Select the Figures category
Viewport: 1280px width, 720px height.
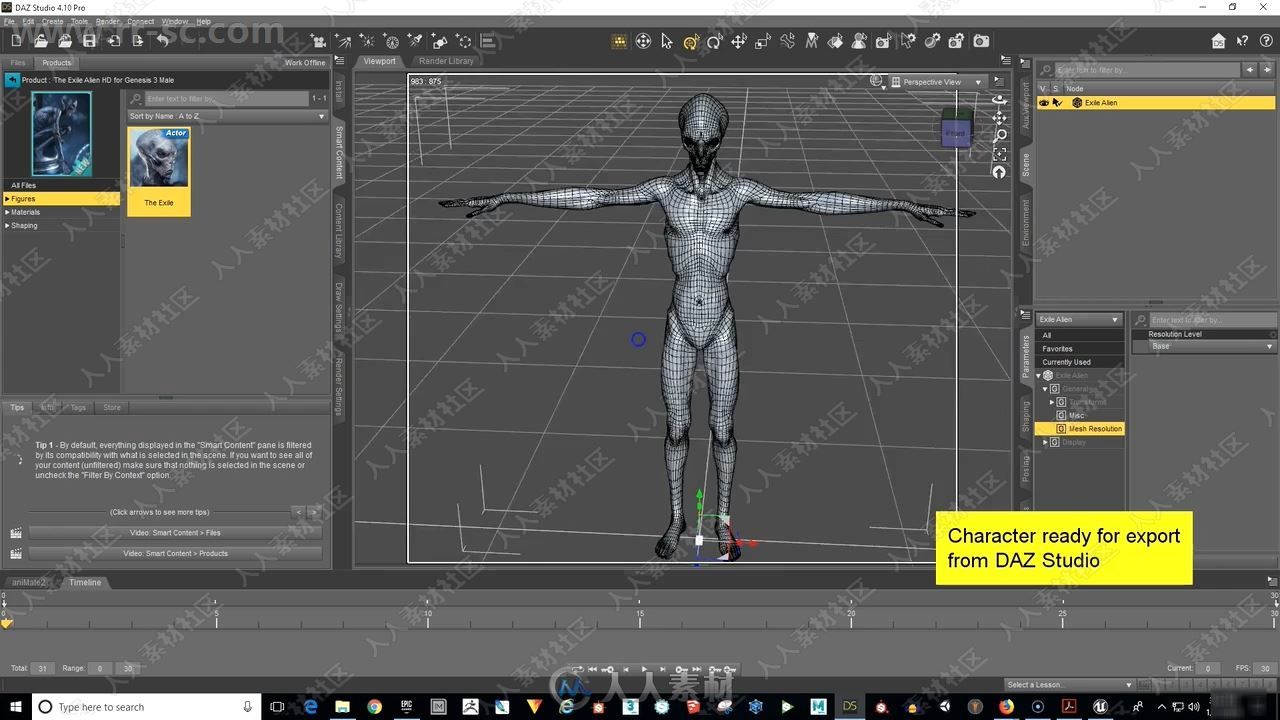[61, 199]
